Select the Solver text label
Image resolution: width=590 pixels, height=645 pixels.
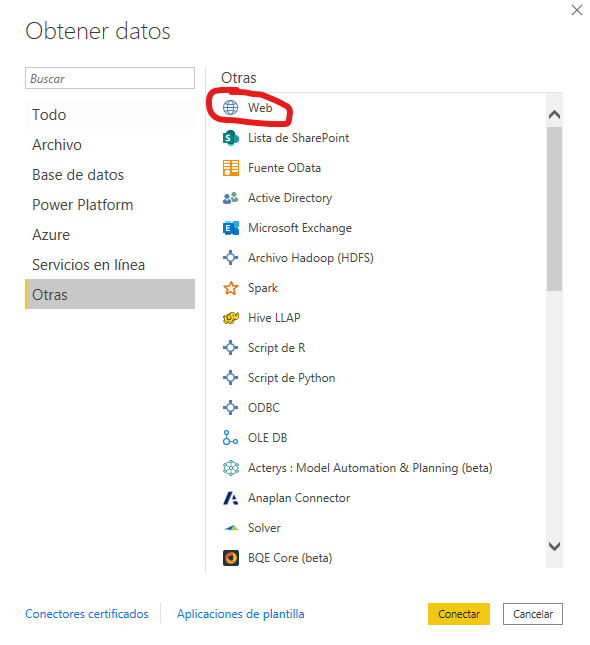264,528
